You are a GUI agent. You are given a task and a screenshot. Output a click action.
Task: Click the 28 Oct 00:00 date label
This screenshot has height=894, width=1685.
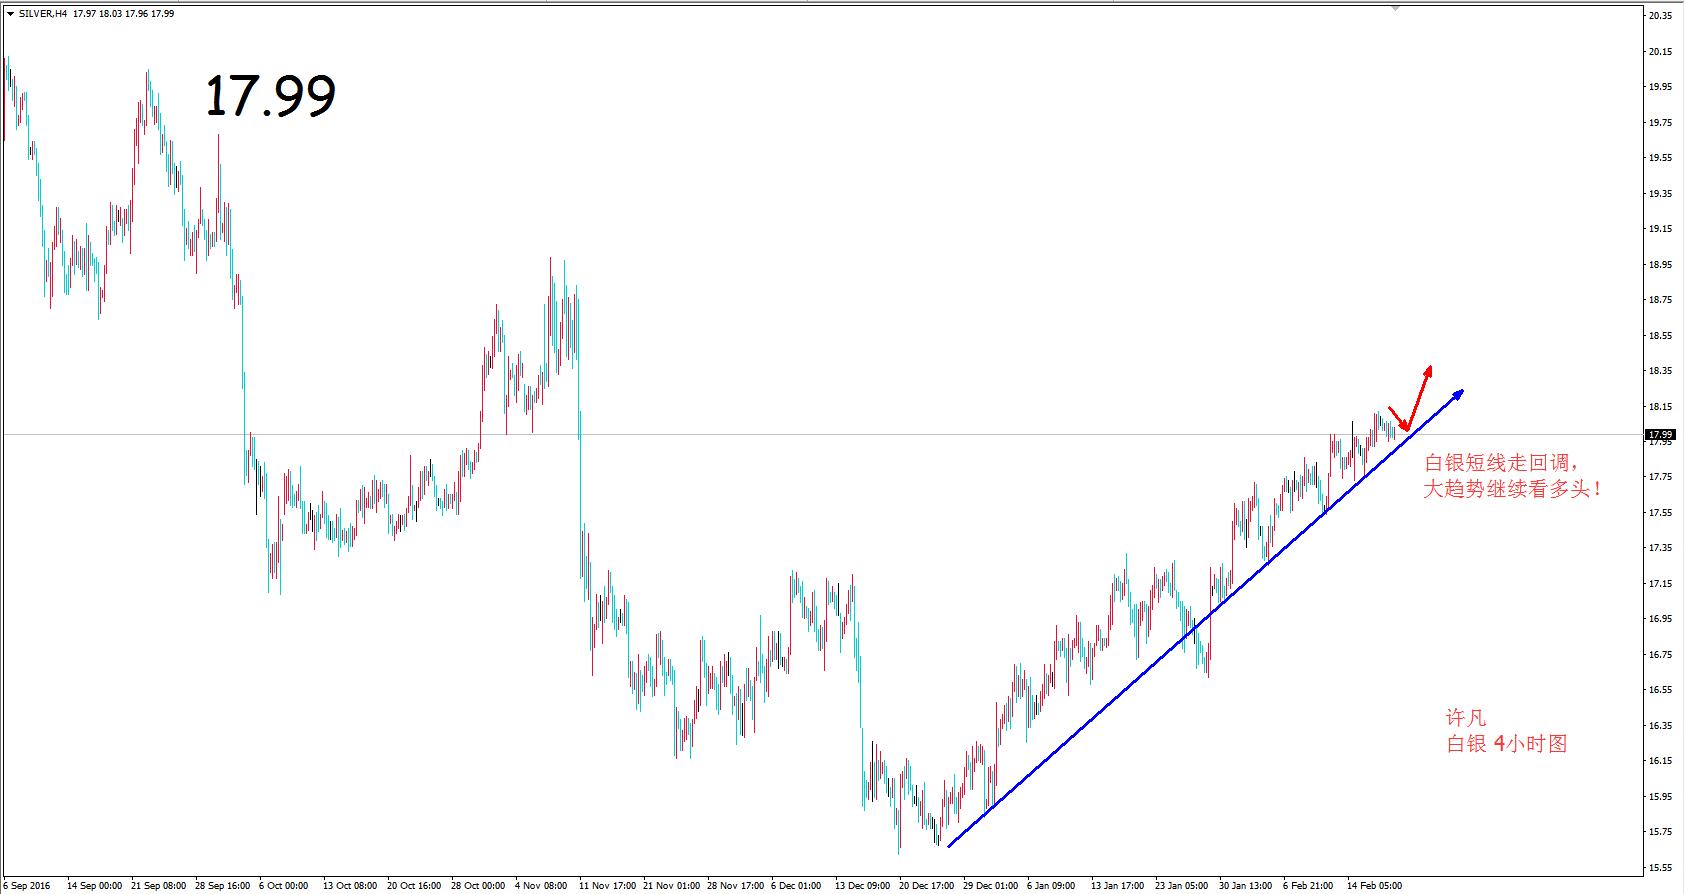point(478,886)
